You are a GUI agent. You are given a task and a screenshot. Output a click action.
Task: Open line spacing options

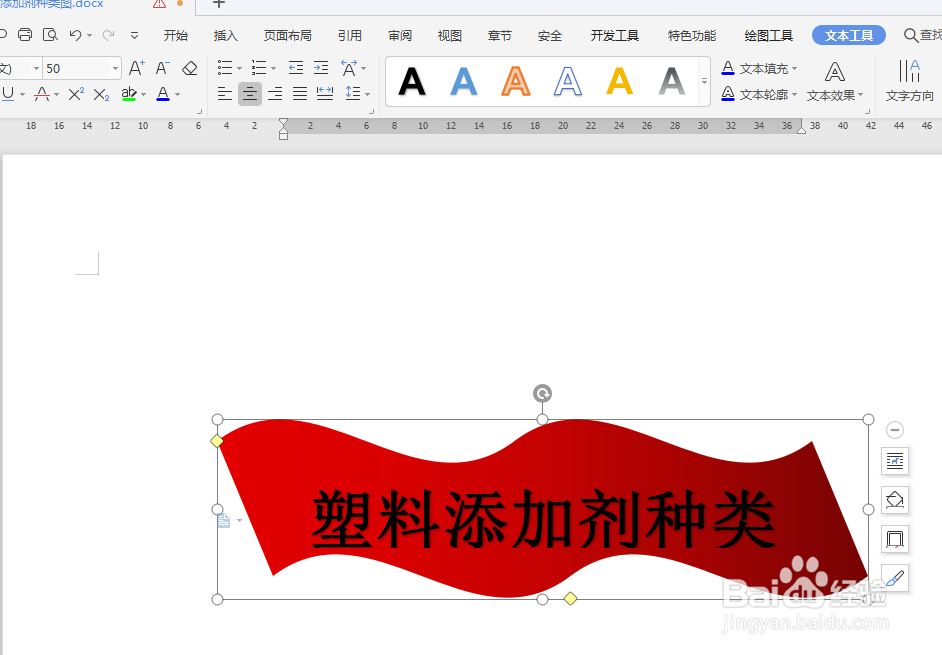tap(353, 94)
